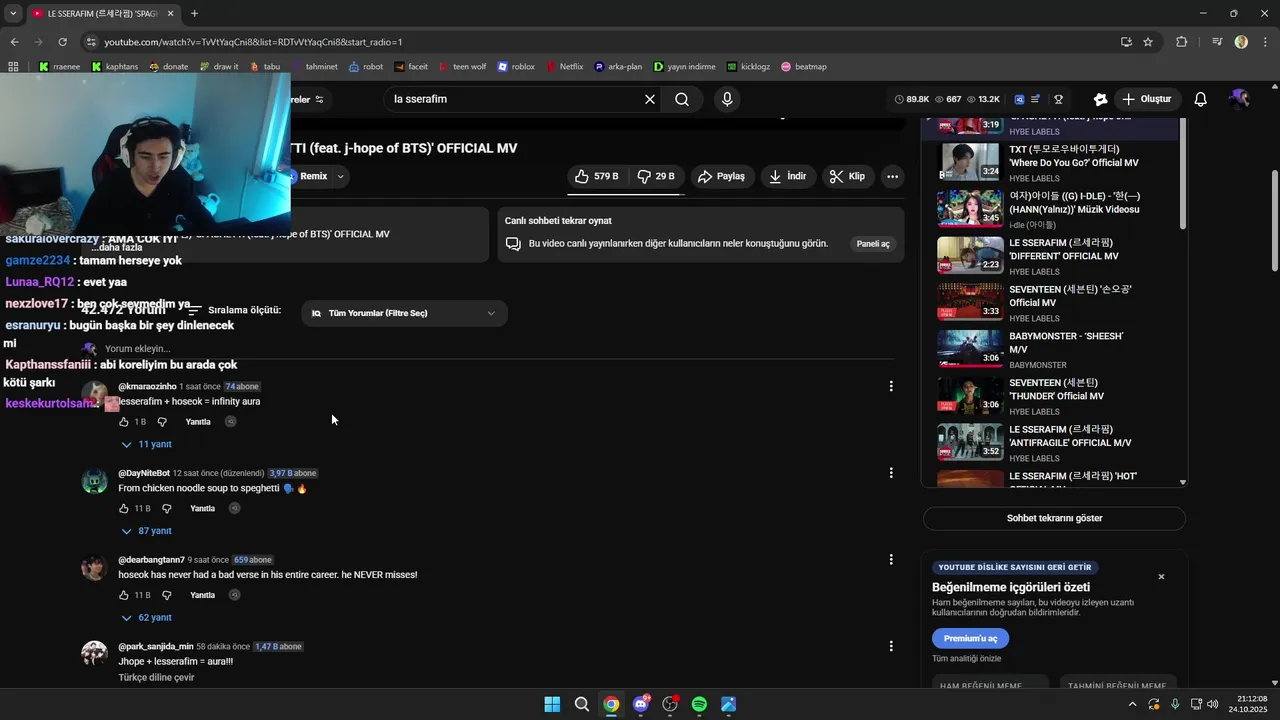Reload the page in Chrome
The image size is (1280, 720).
coord(62,42)
